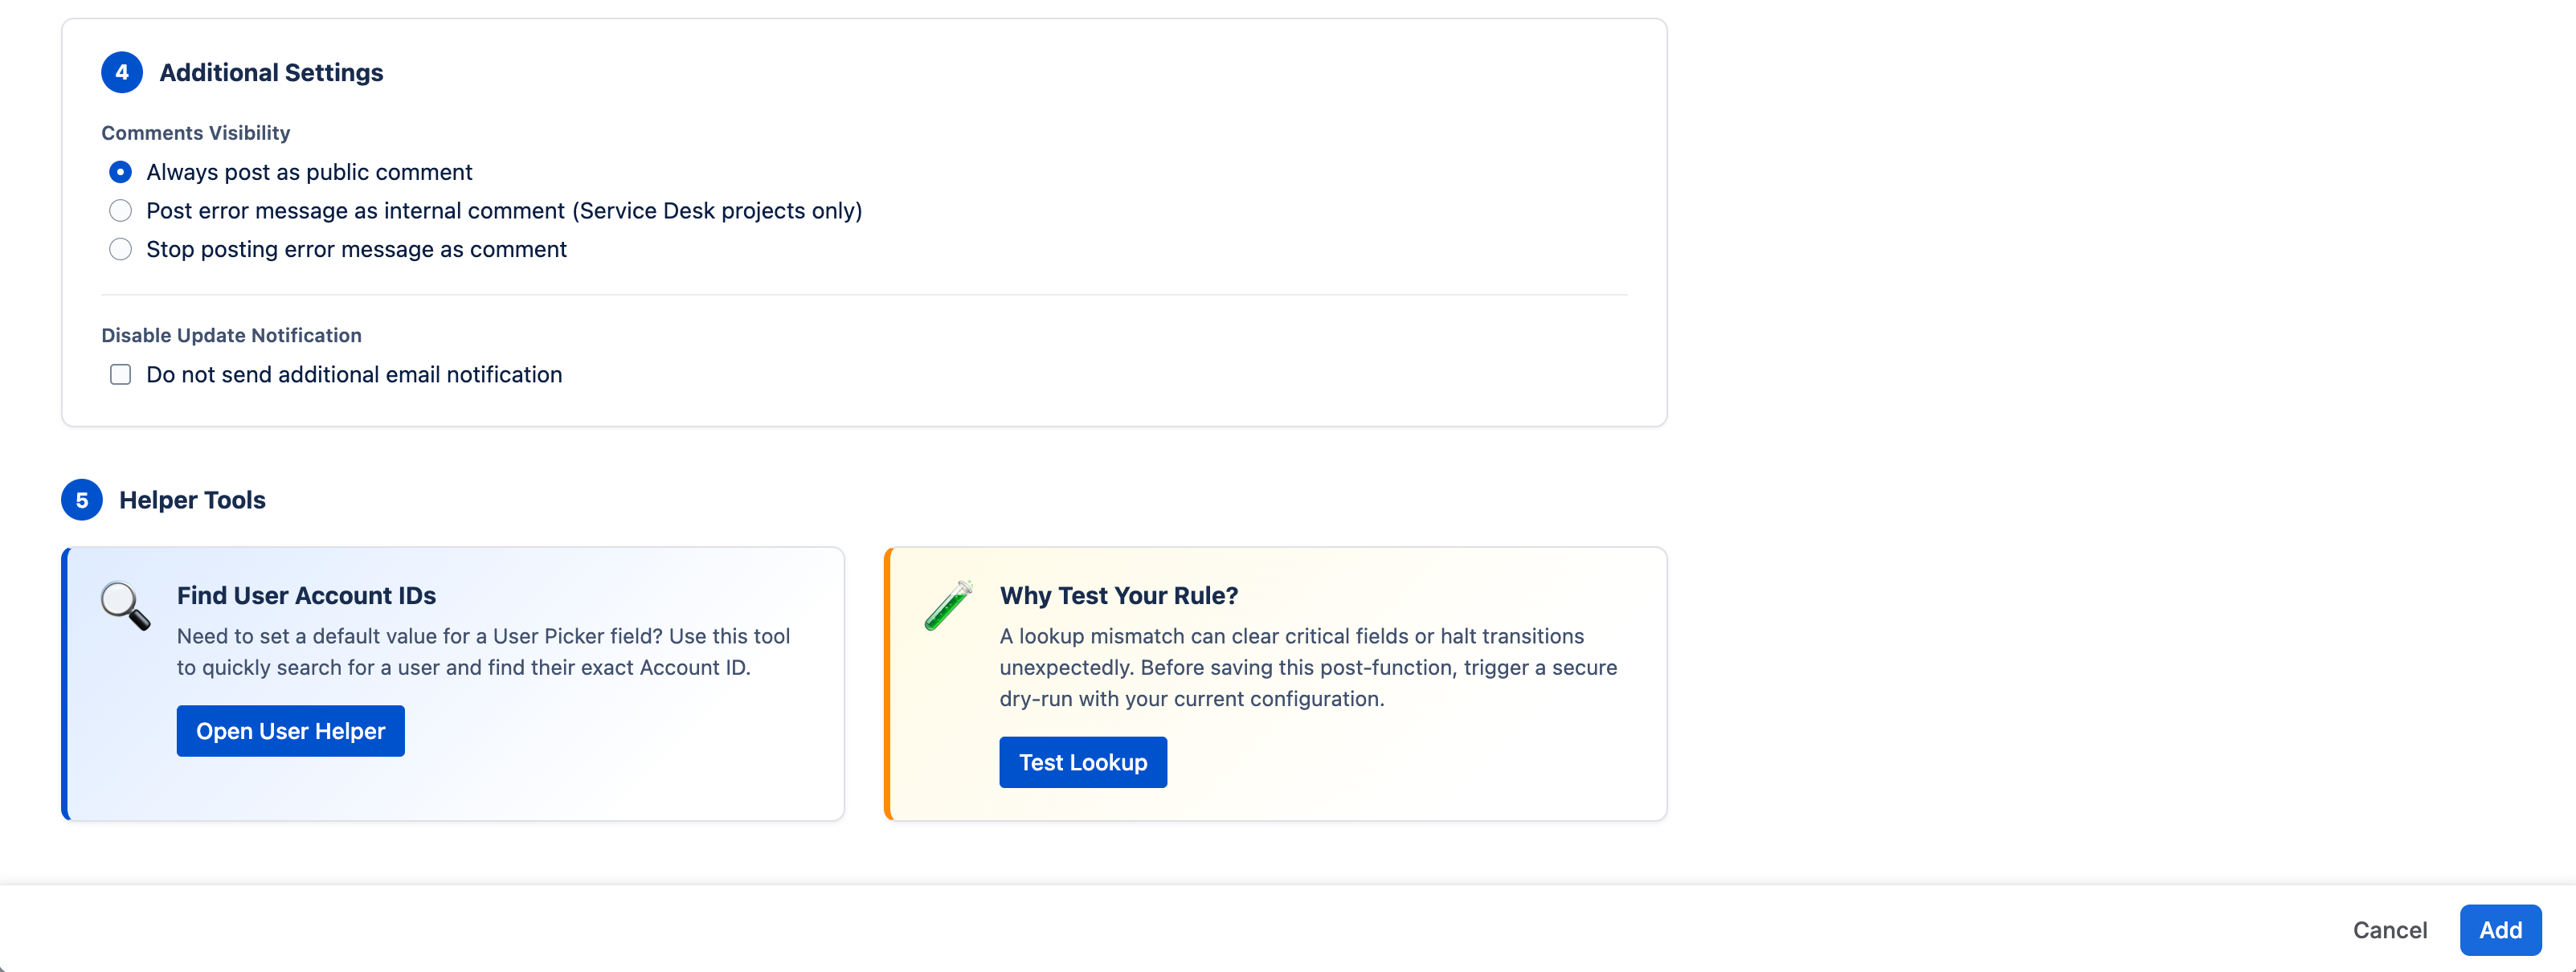Cancel adding the post-function

click(x=2390, y=930)
